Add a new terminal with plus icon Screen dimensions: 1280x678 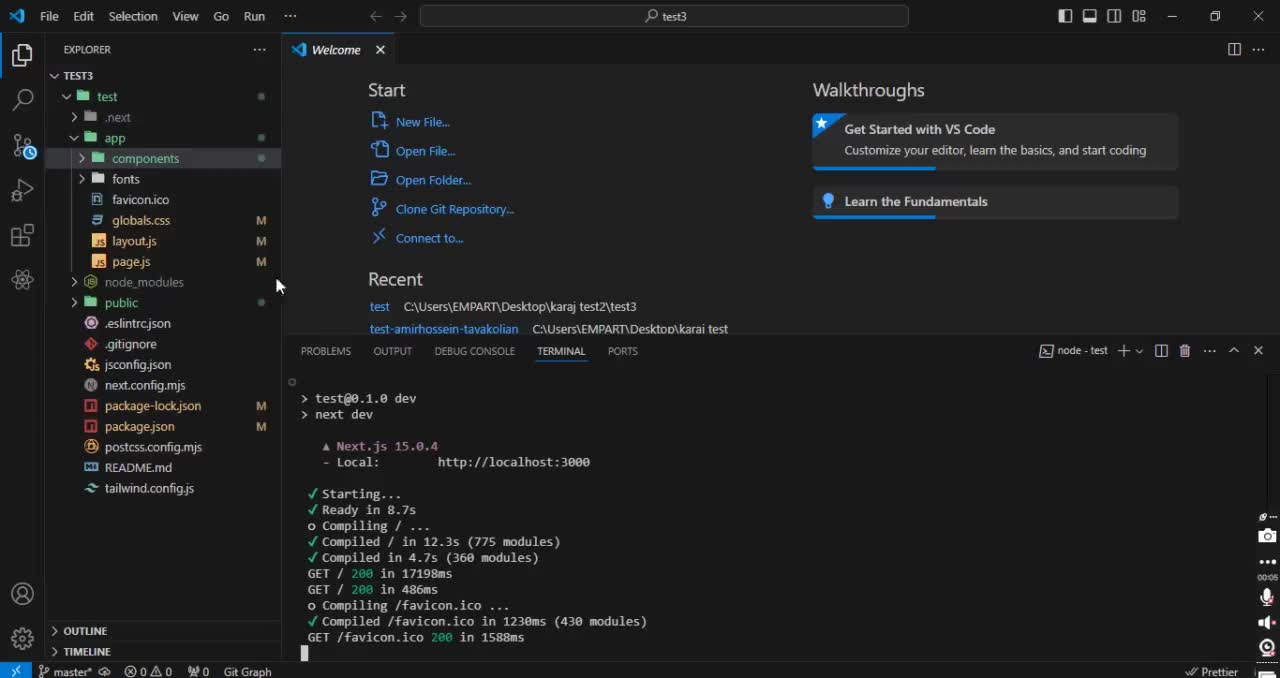[x=1124, y=351]
